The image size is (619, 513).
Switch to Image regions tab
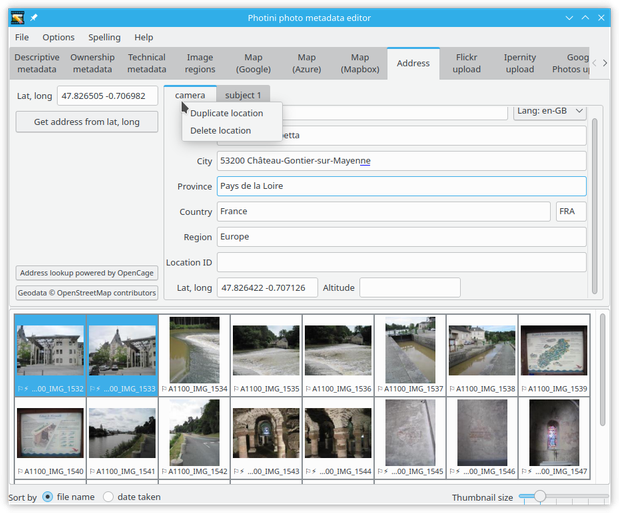pos(200,63)
